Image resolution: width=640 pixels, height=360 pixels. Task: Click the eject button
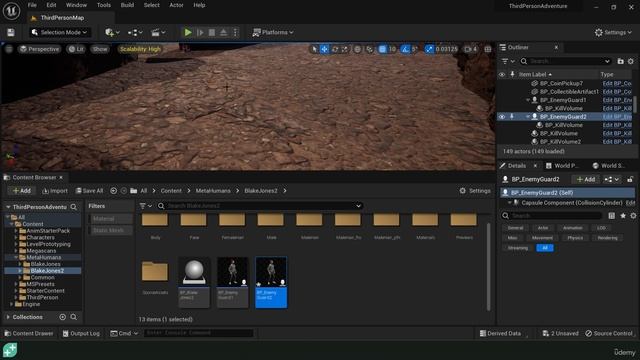click(x=224, y=32)
